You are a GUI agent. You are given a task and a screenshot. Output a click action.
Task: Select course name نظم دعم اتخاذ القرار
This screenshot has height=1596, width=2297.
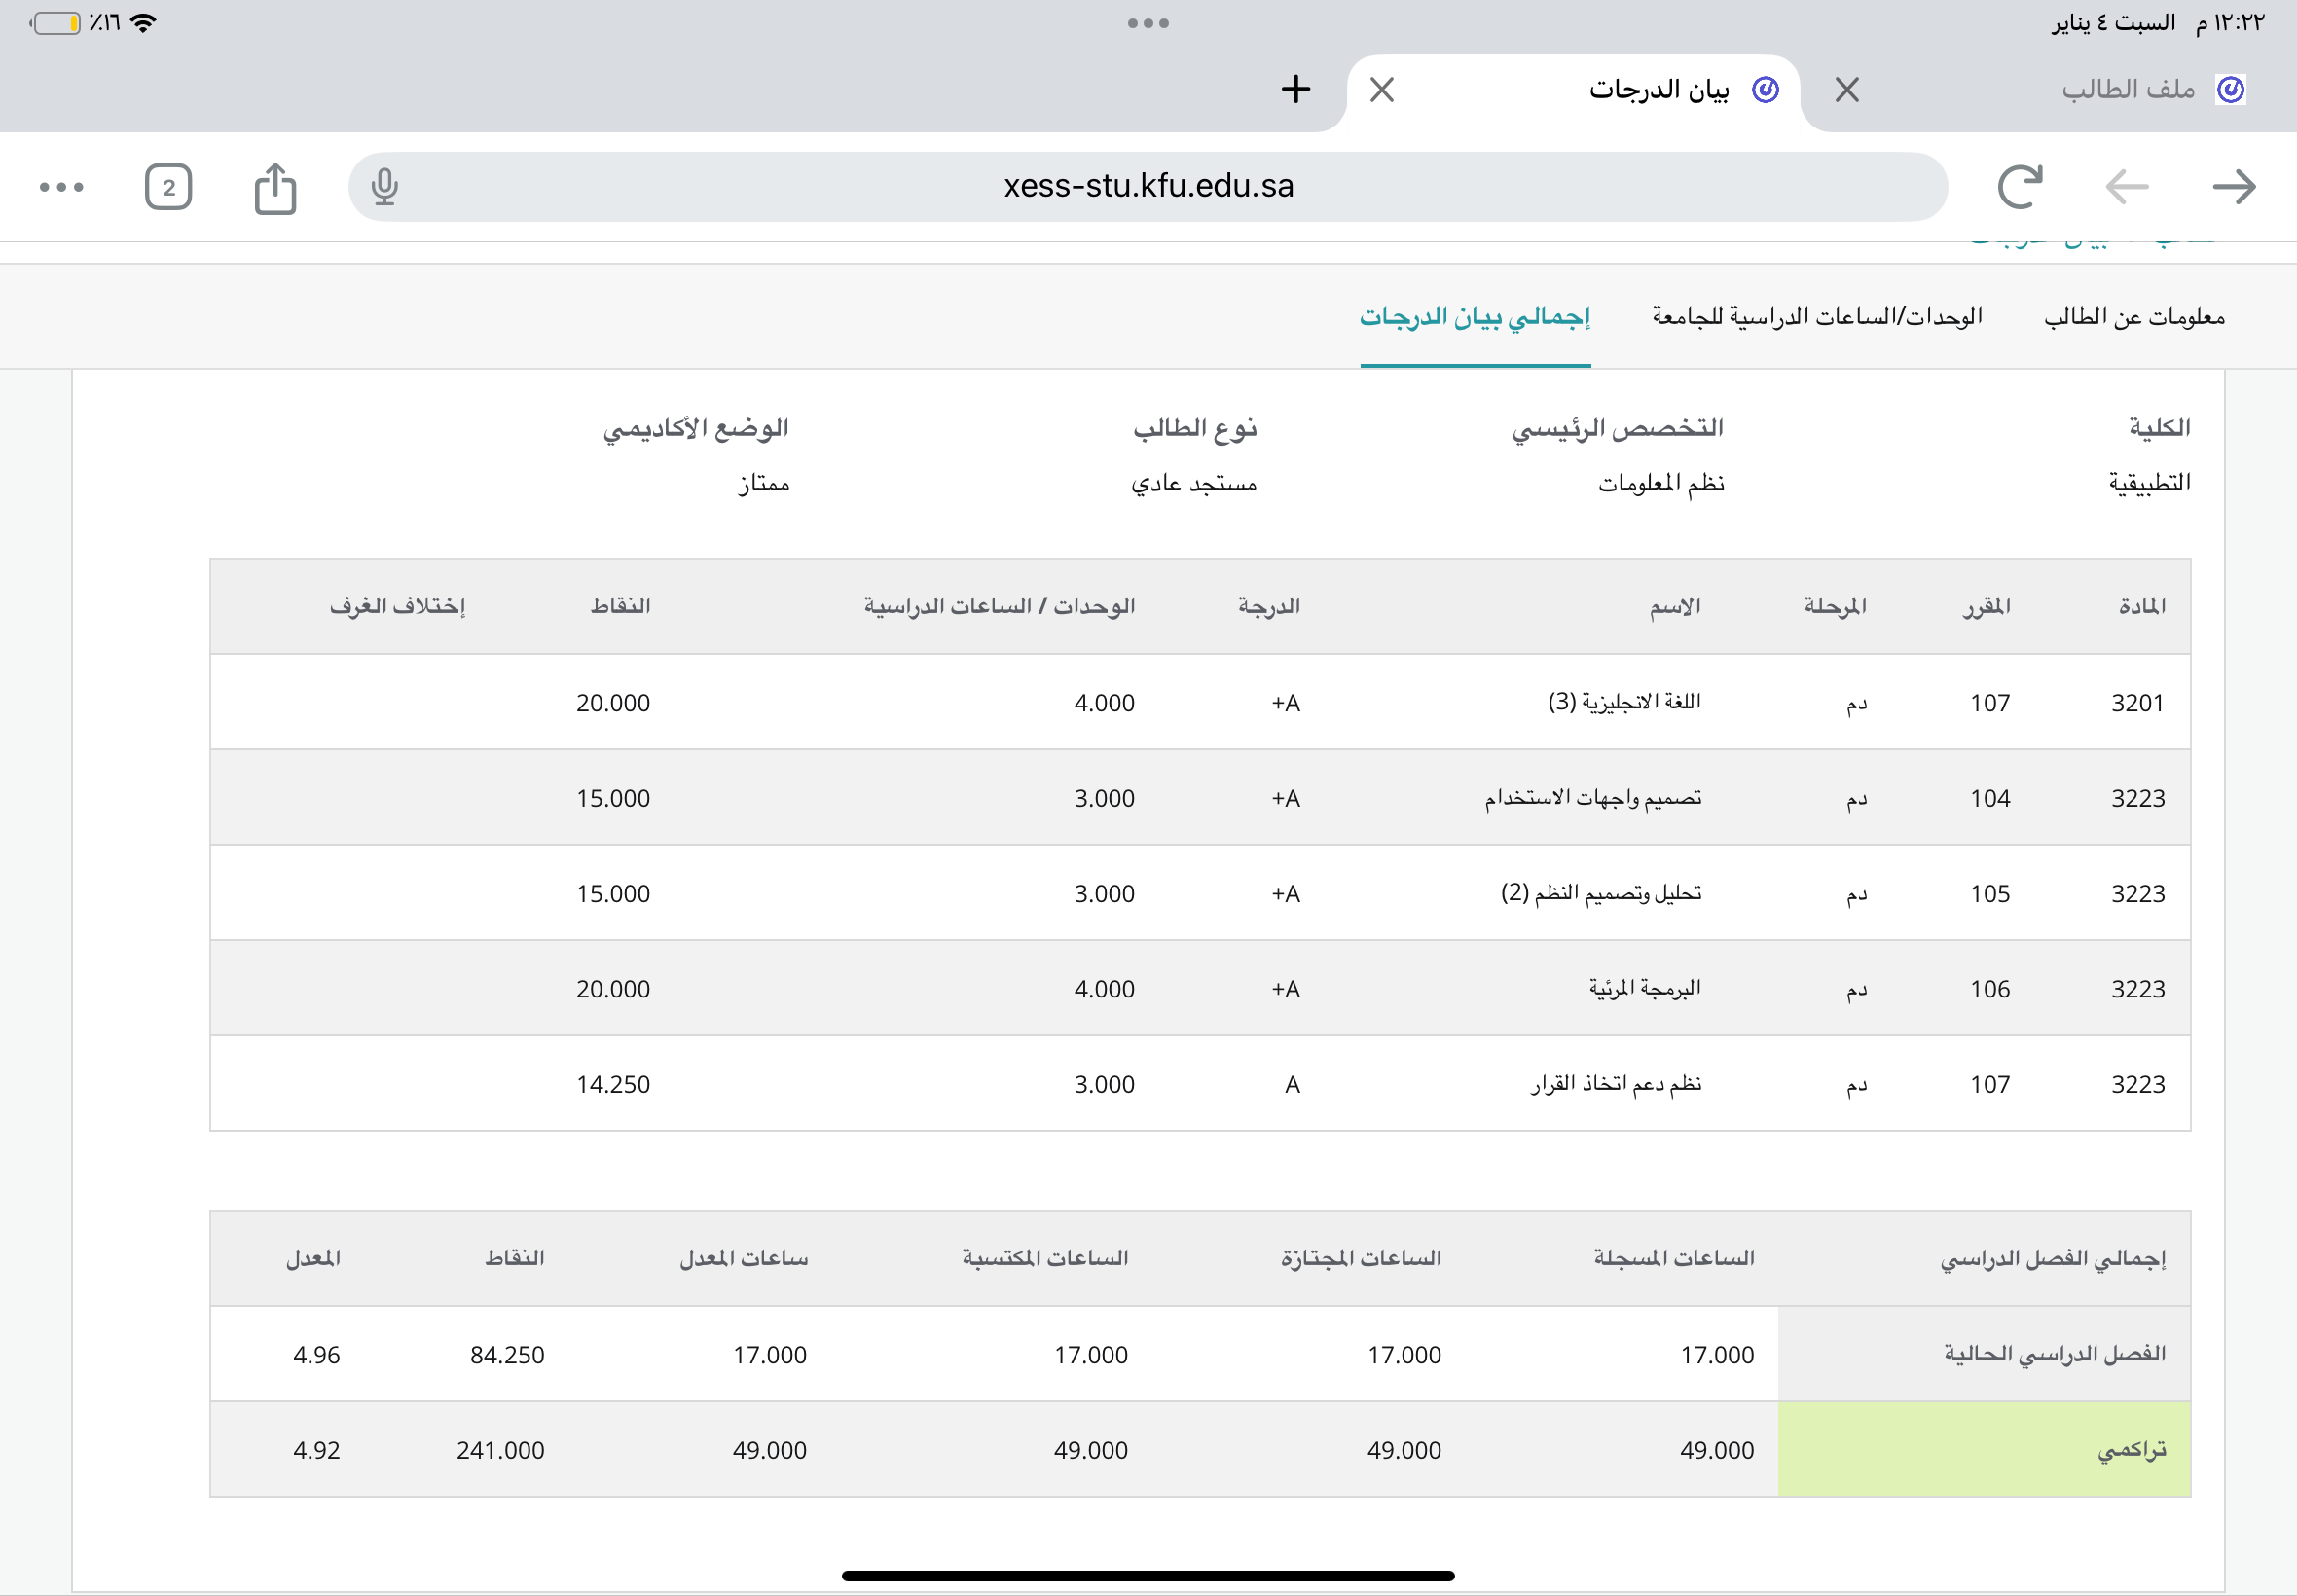coord(1616,1084)
